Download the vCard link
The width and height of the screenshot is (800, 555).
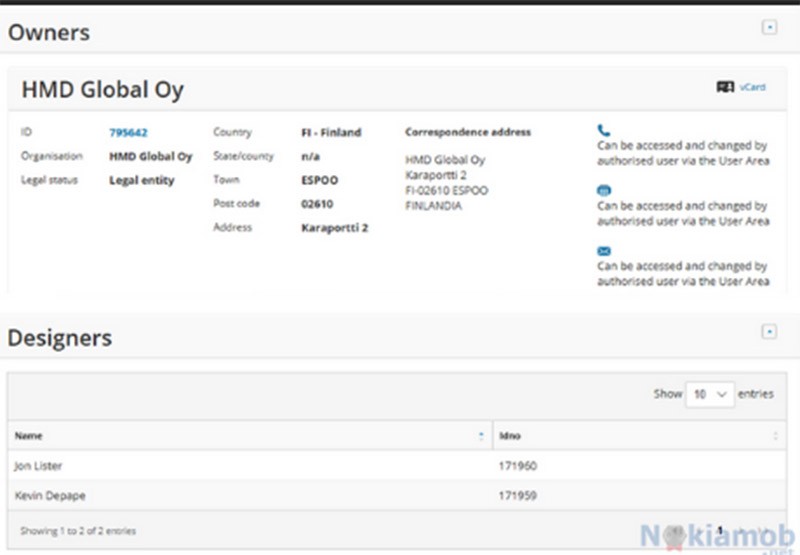(752, 87)
